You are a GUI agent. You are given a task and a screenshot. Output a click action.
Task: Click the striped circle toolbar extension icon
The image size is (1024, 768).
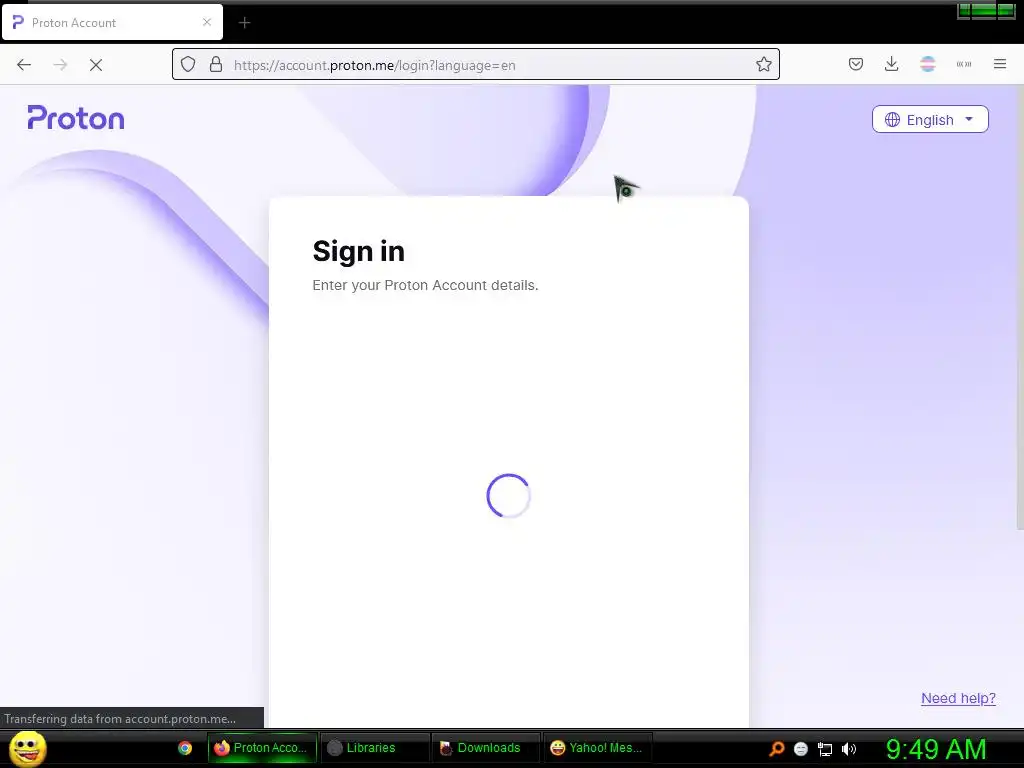click(928, 64)
